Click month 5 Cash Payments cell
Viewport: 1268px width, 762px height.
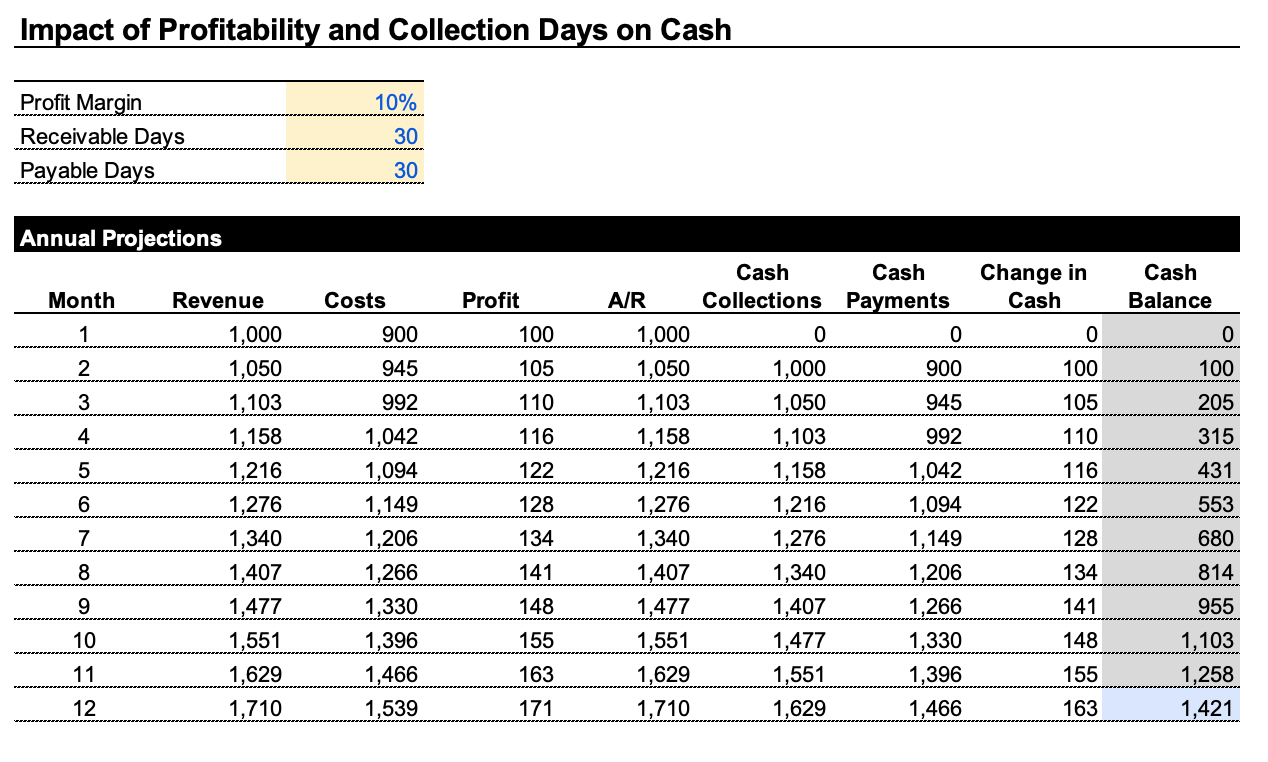click(x=898, y=470)
